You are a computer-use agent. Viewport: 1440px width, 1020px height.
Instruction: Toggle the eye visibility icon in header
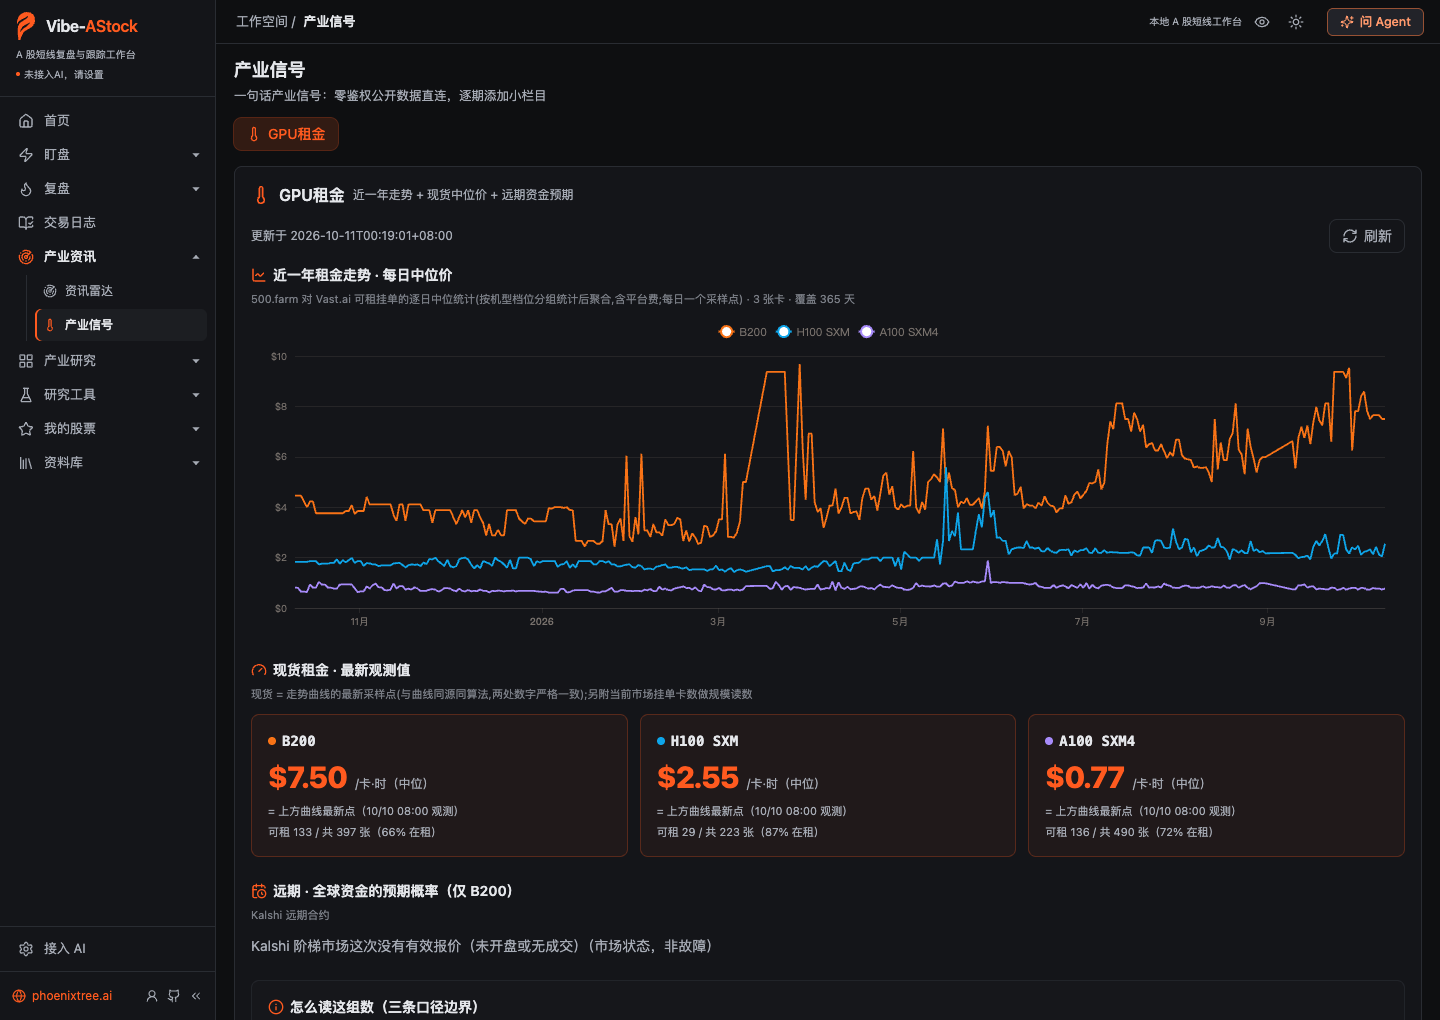pyautogui.click(x=1262, y=22)
